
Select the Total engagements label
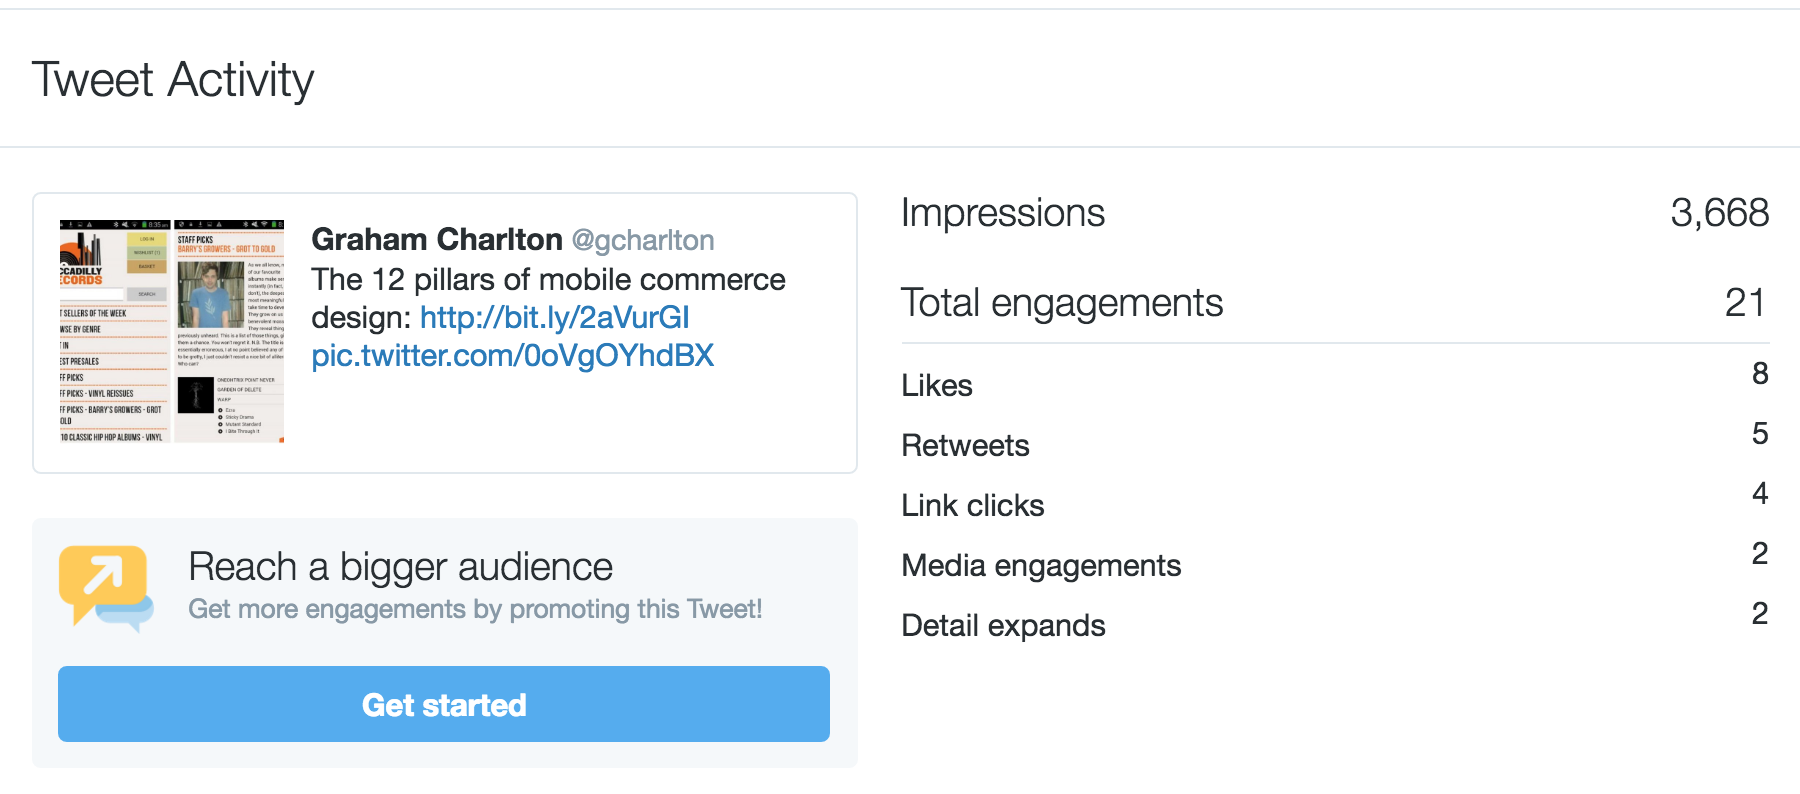point(1061,303)
